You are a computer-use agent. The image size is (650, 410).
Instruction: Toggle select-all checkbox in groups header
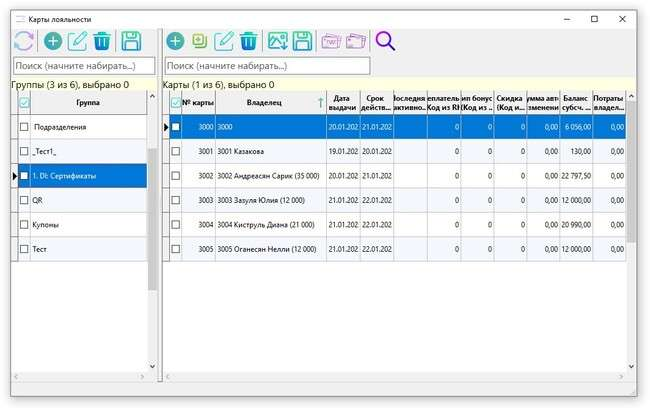25,102
